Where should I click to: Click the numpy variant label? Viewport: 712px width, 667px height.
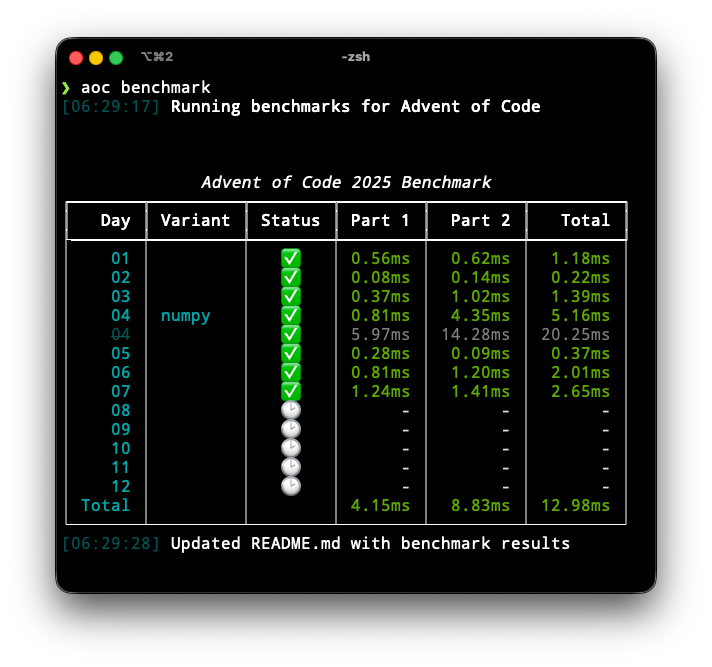point(186,316)
